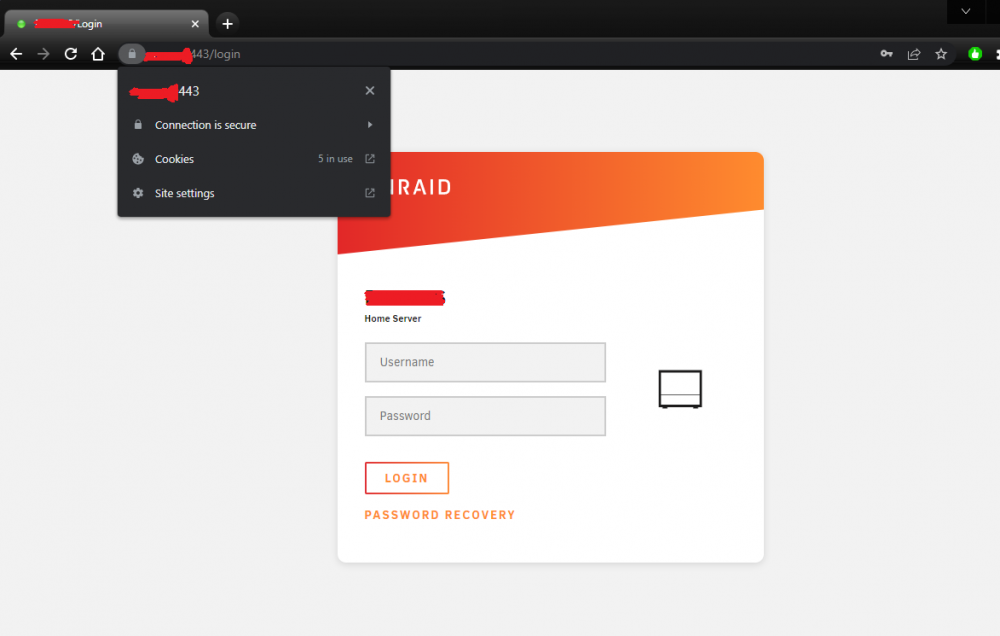This screenshot has height=636, width=1000.
Task: Click the server case icon
Action: (x=680, y=388)
